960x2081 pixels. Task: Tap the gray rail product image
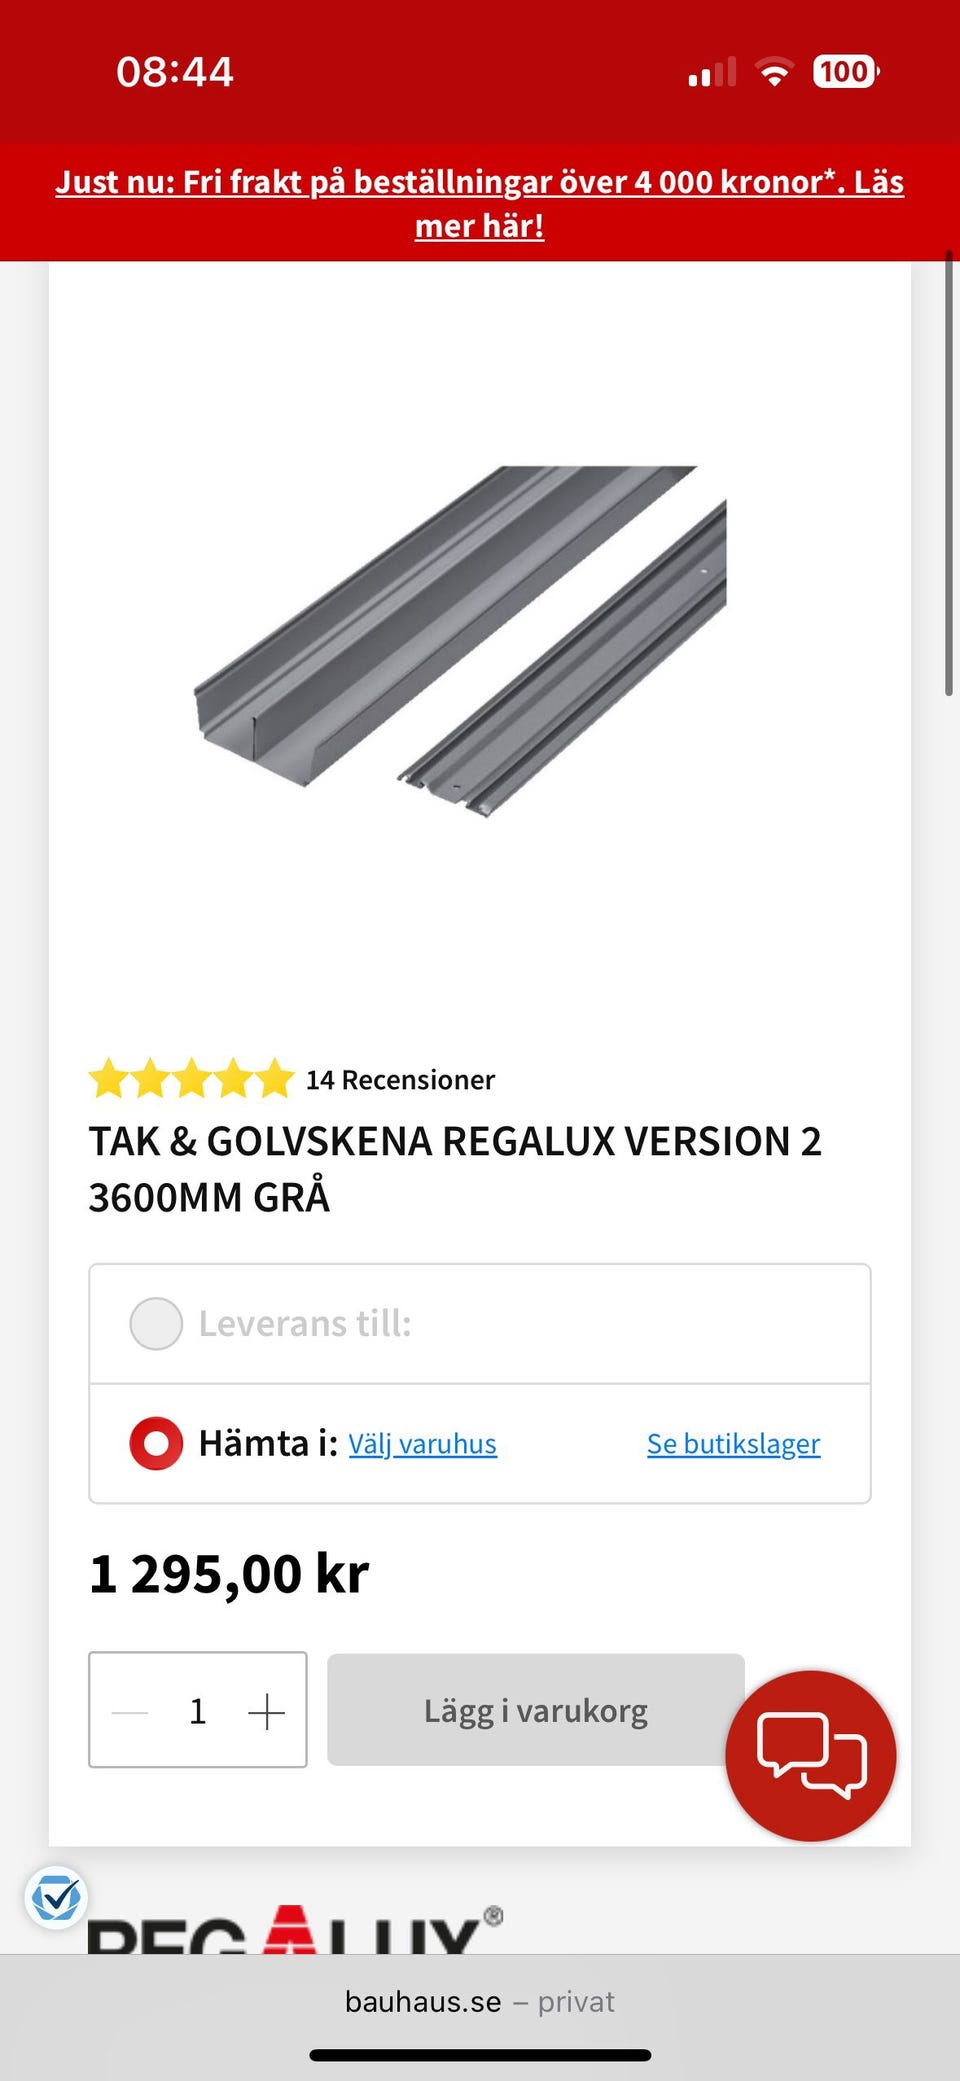pos(460,641)
